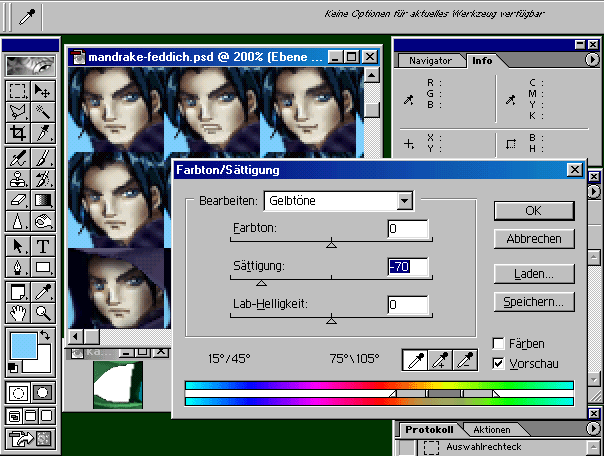604x456 pixels.
Task: Uncheck the Vorschau preview checkbox
Action: 498,363
